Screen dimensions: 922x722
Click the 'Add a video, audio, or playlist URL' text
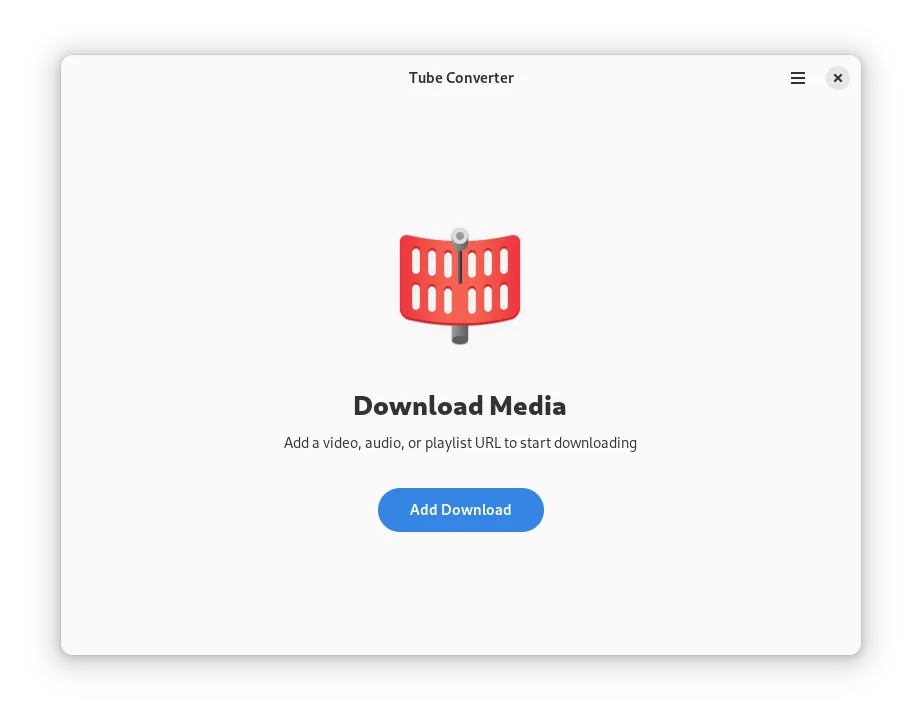(x=392, y=443)
